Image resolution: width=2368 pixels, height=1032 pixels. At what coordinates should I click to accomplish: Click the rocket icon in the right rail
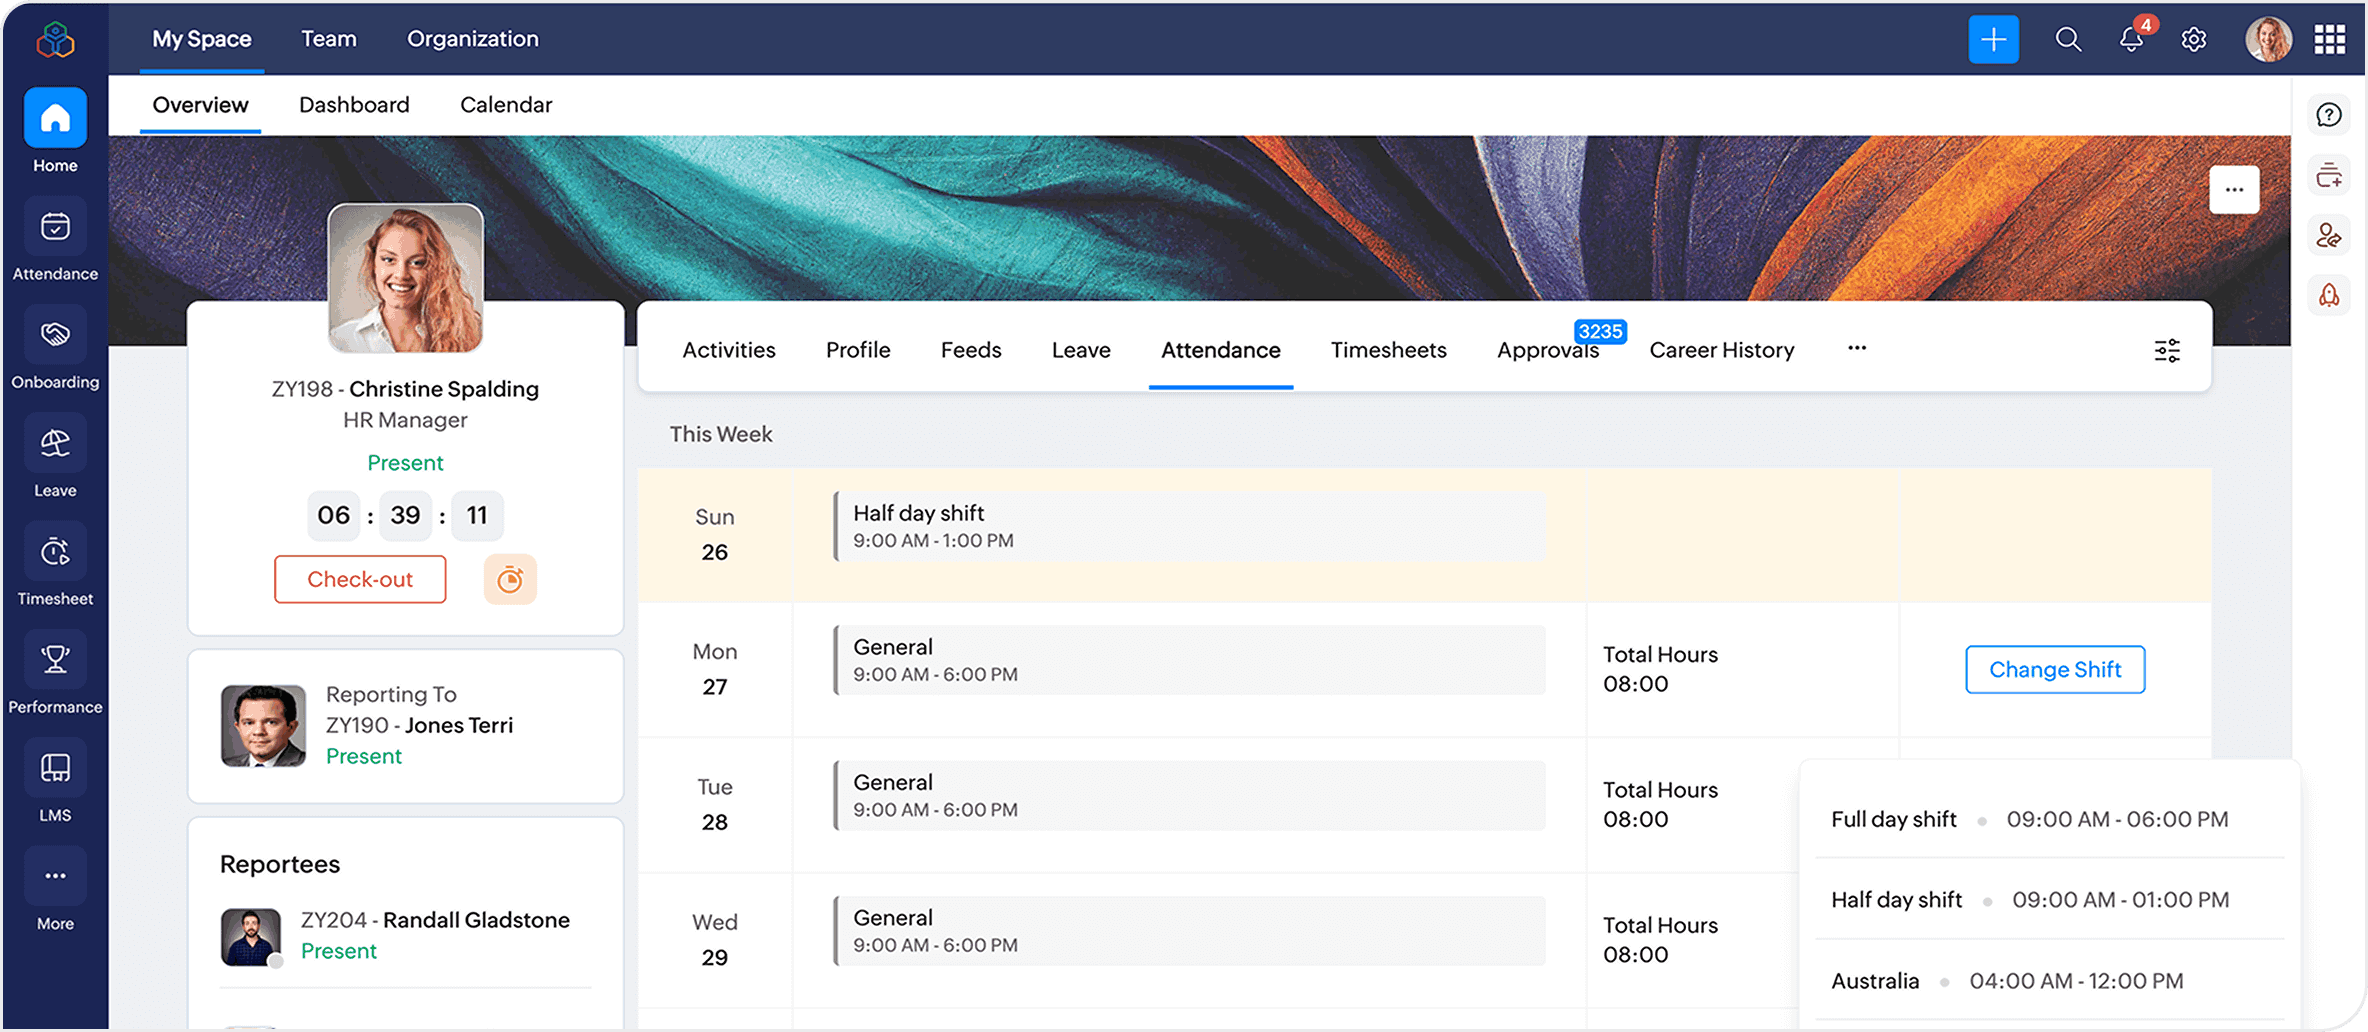[x=2329, y=295]
